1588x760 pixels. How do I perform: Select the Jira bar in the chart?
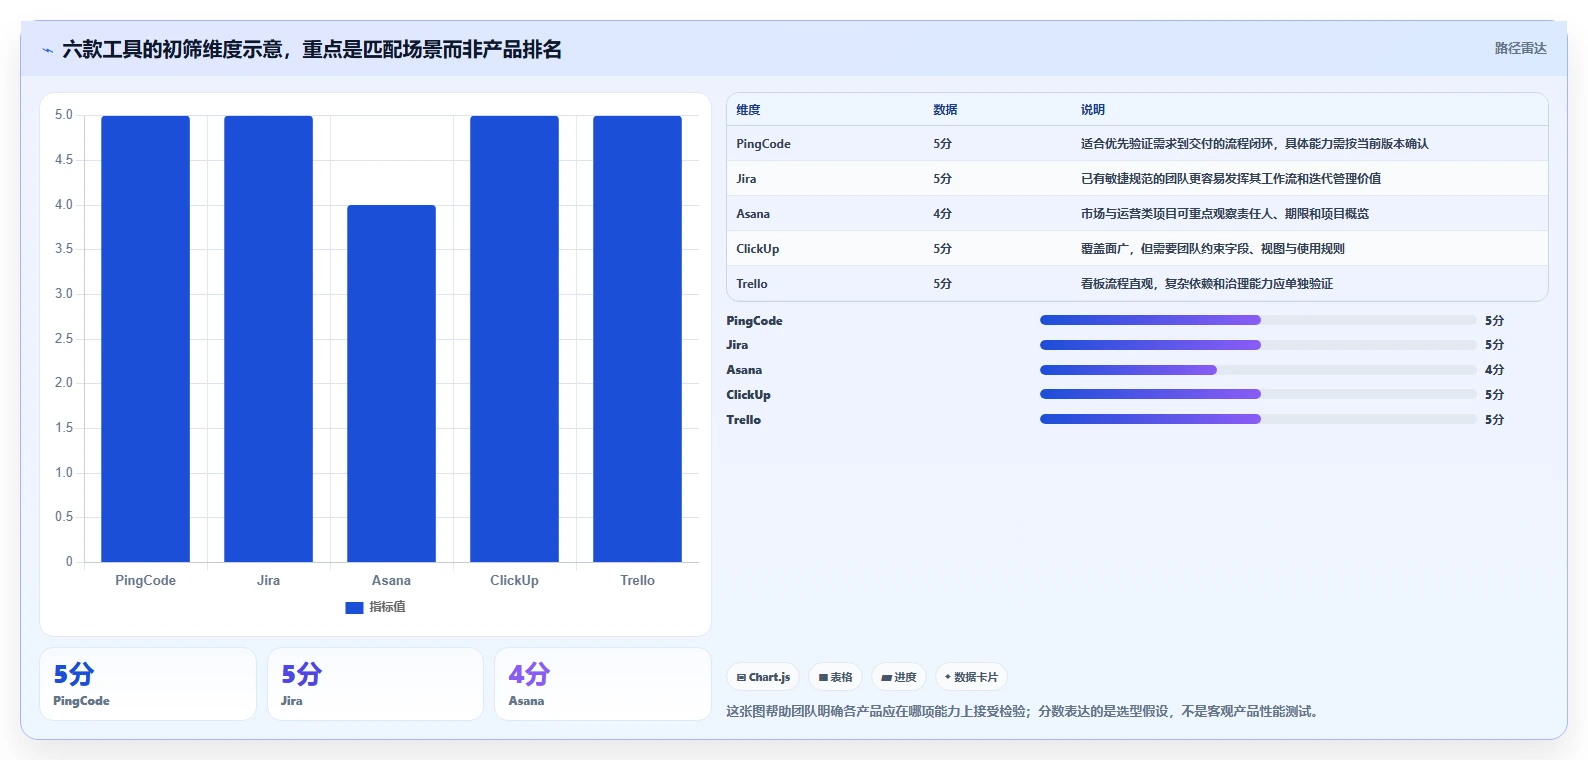[268, 339]
